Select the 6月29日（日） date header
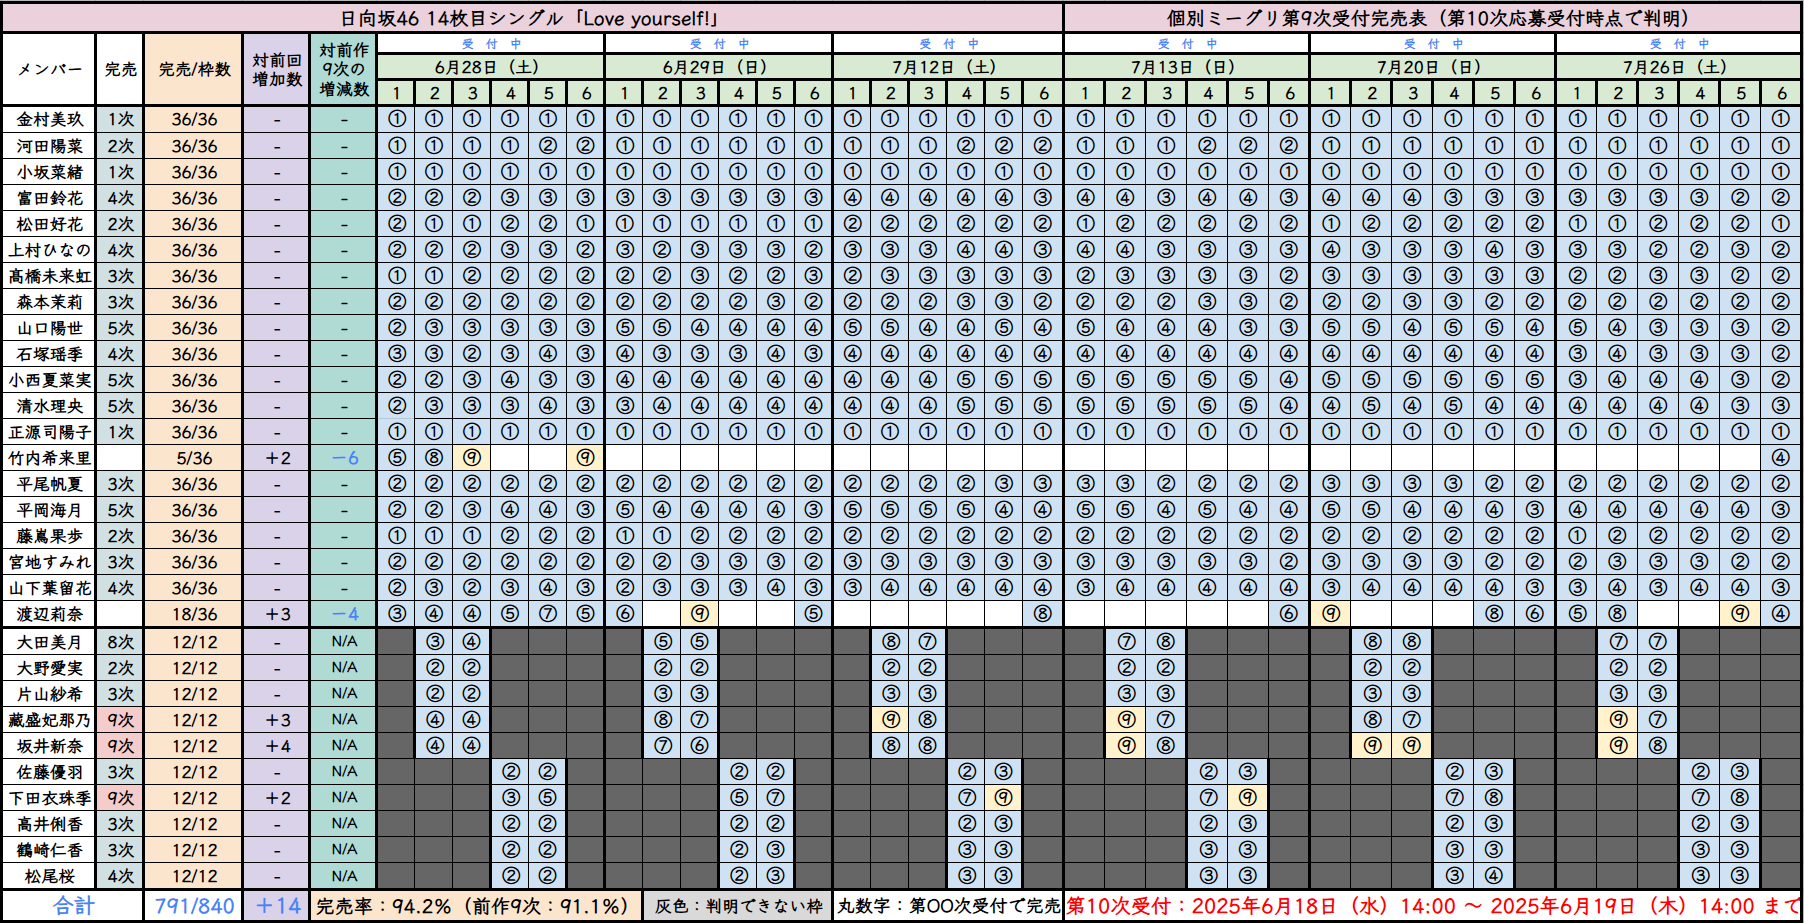Screen dimensions: 1804x923 719,67
